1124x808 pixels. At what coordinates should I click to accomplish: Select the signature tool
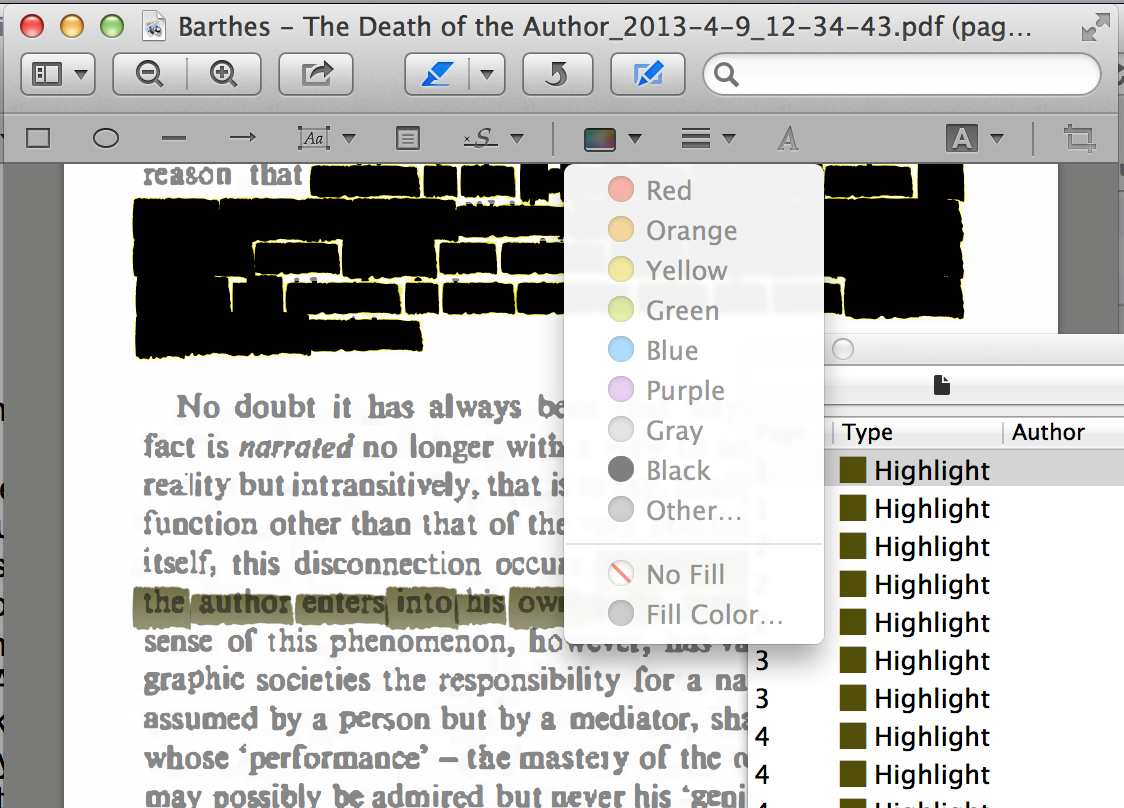tap(481, 138)
